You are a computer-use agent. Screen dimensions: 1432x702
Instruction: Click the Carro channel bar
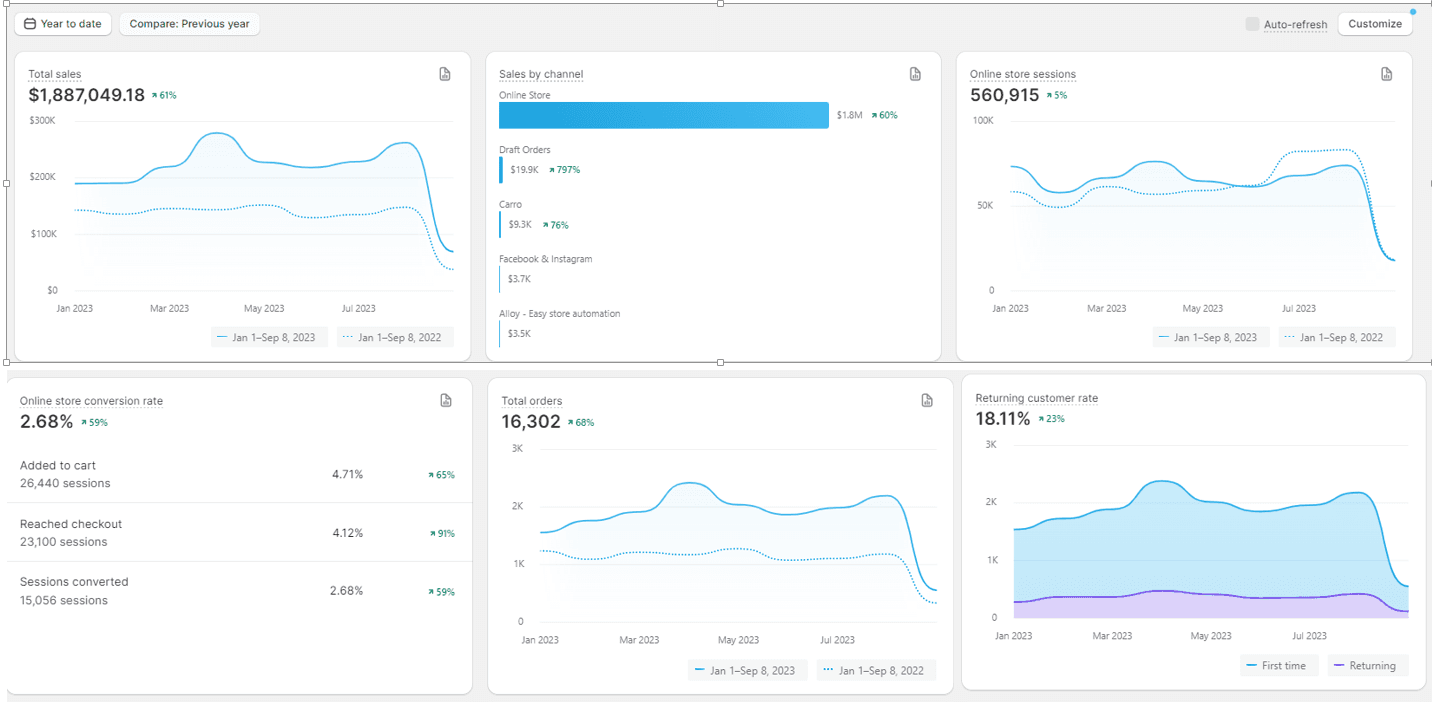(x=500, y=225)
